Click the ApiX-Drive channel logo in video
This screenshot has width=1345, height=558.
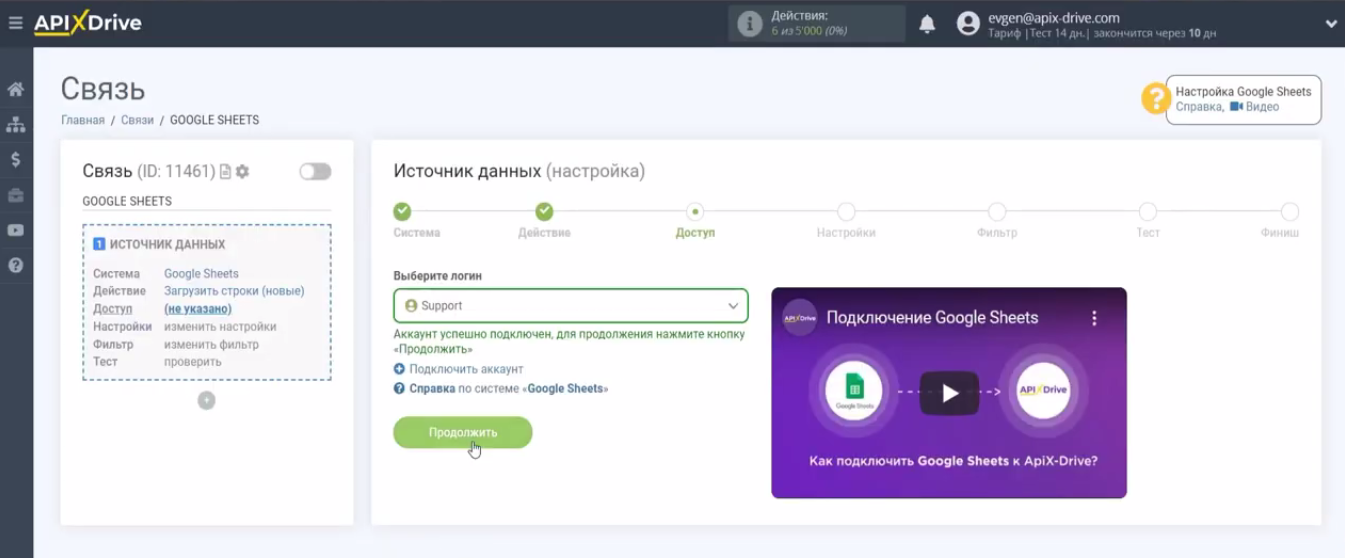800,318
